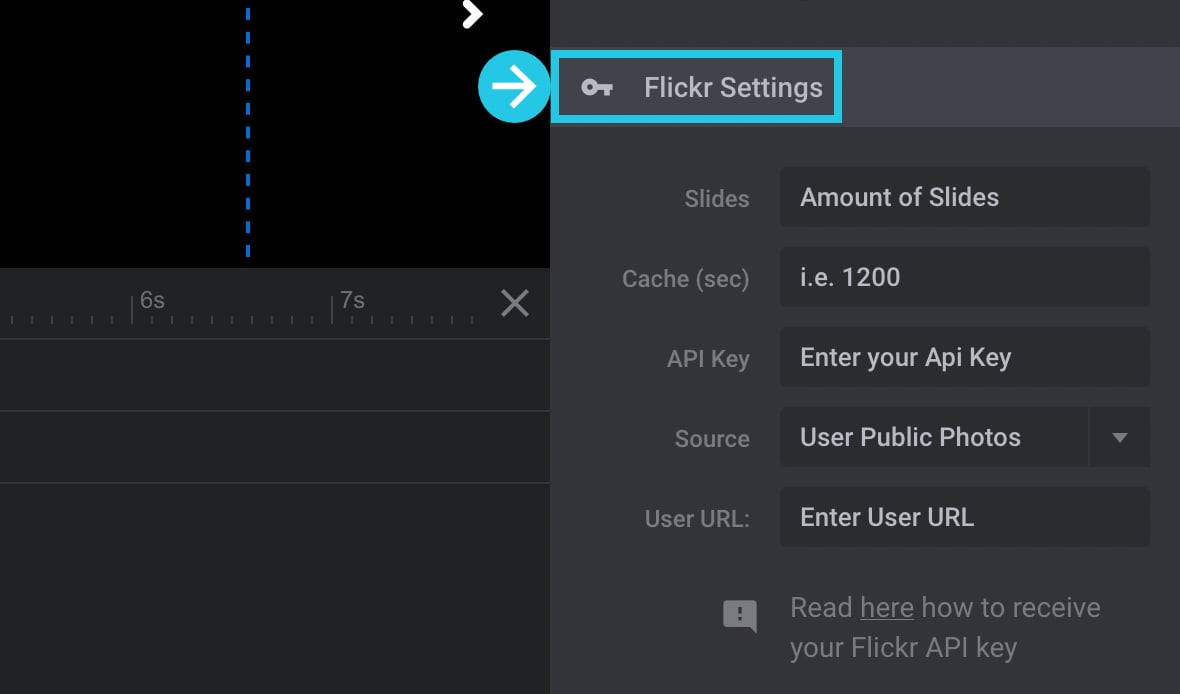Click the 'Cache (sec)' field label
1180x694 pixels.
coord(686,279)
